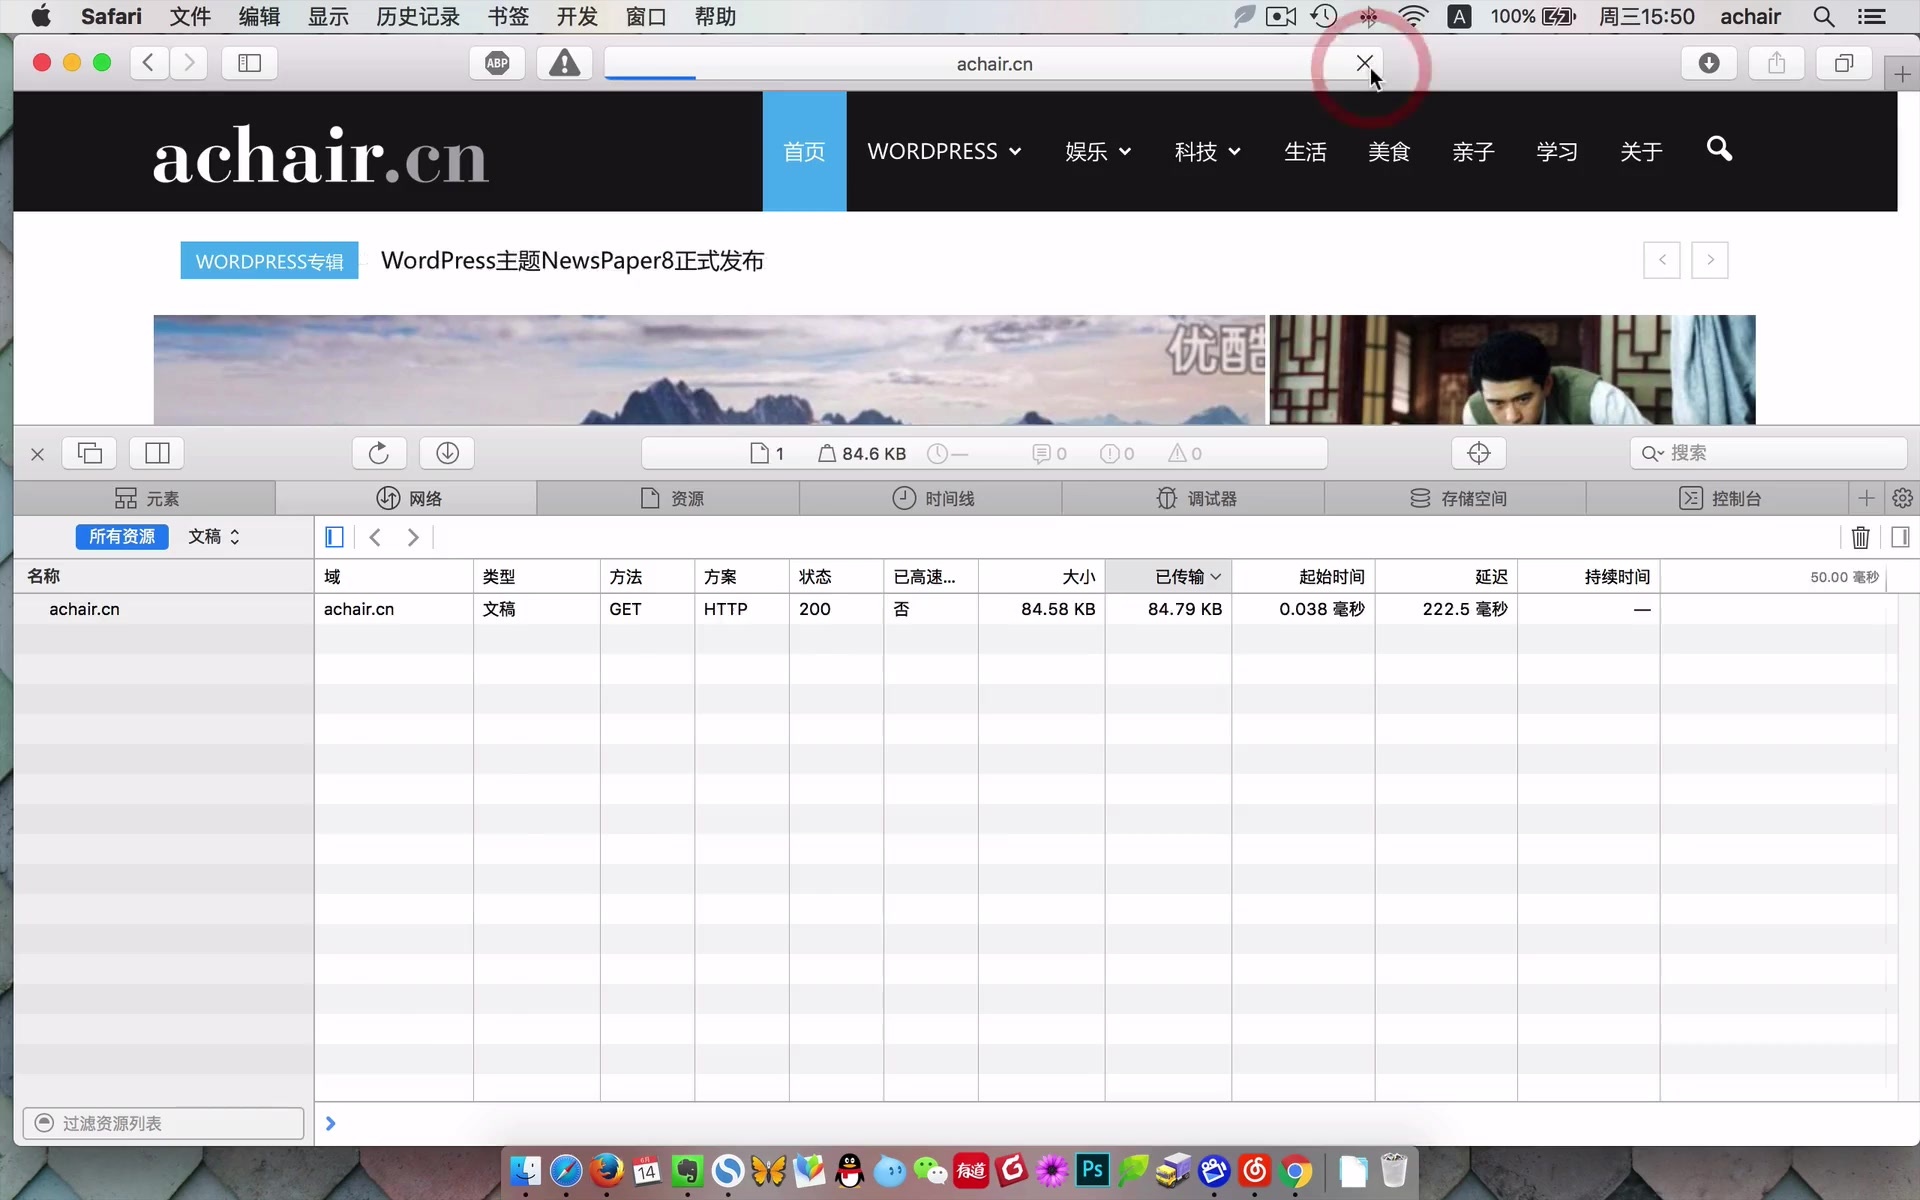Click the warning triangle toolbar icon
The image size is (1920, 1200).
tap(564, 63)
